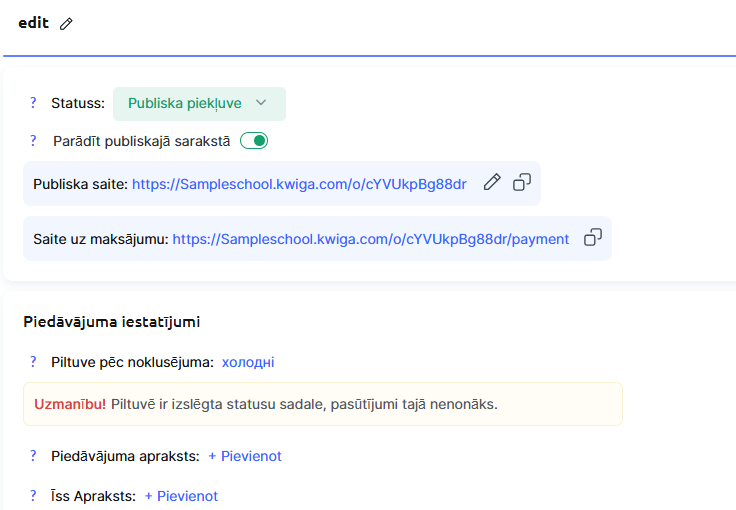The image size is (736, 510).
Task: Copy the Saite uz maksājumu link
Action: coord(593,238)
